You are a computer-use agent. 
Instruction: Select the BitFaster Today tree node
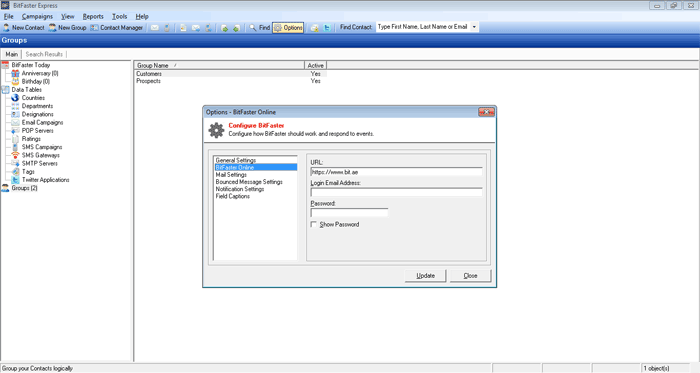point(30,65)
